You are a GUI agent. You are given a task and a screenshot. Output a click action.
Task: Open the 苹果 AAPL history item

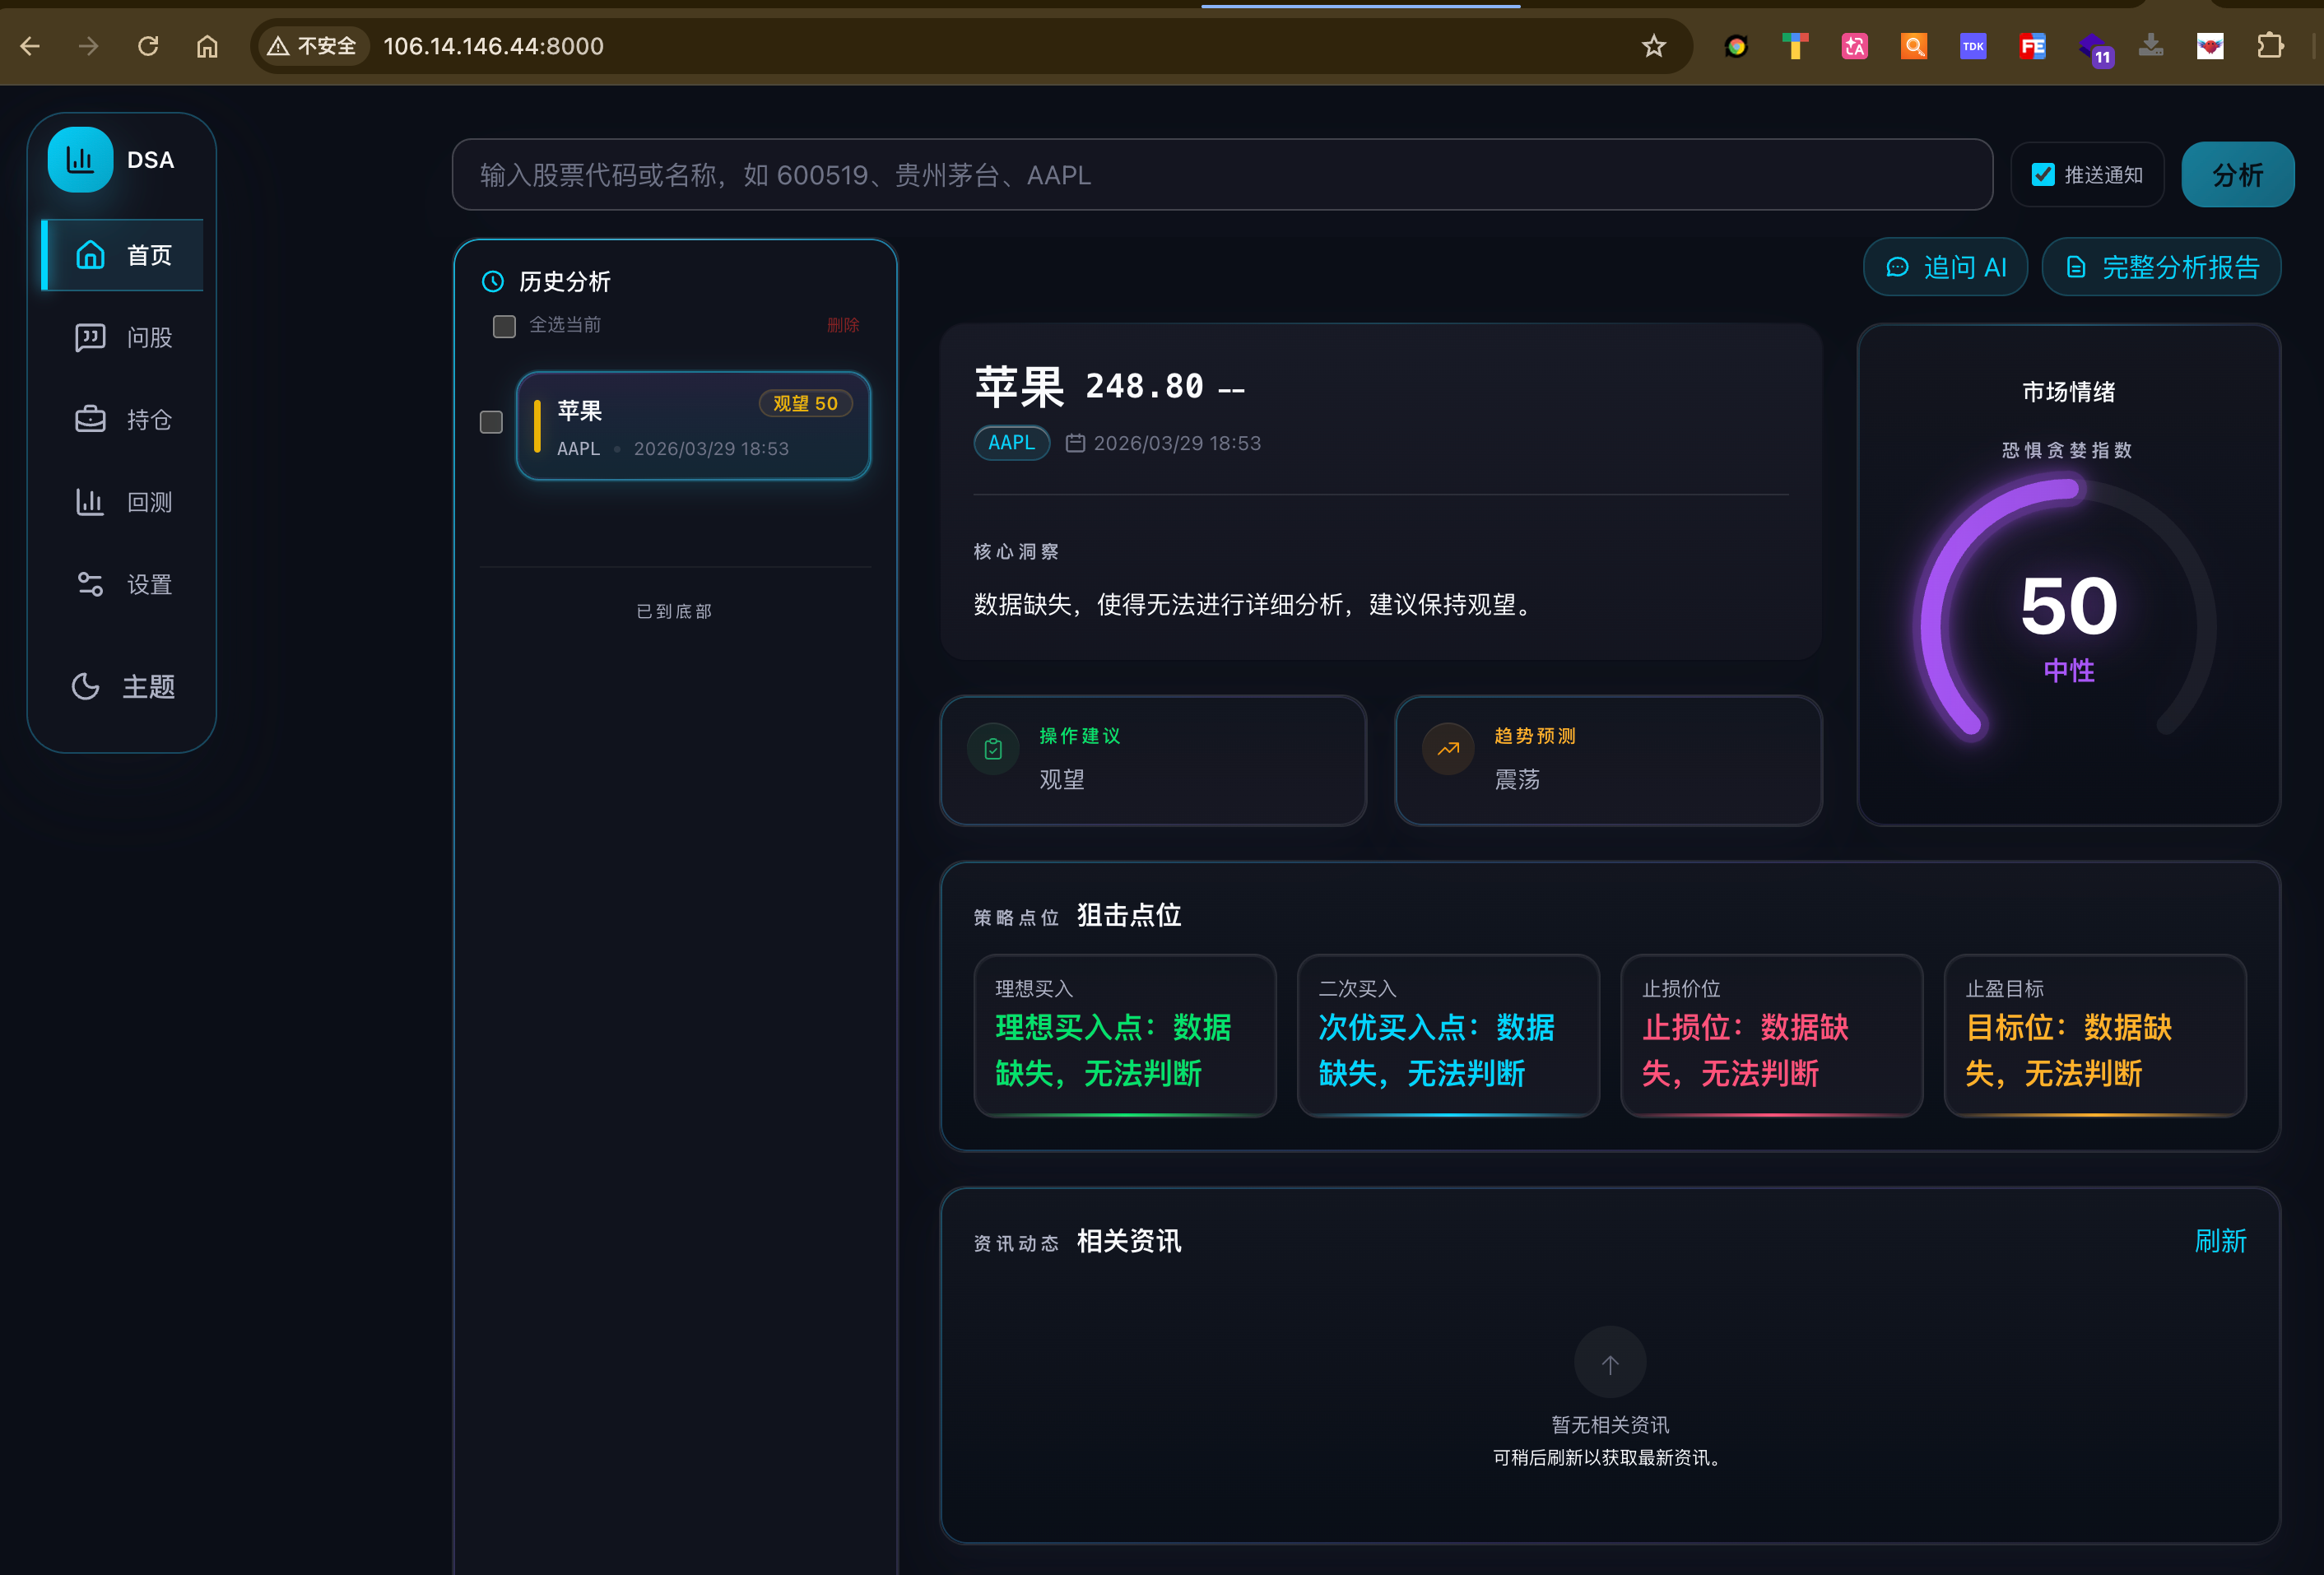coord(692,427)
